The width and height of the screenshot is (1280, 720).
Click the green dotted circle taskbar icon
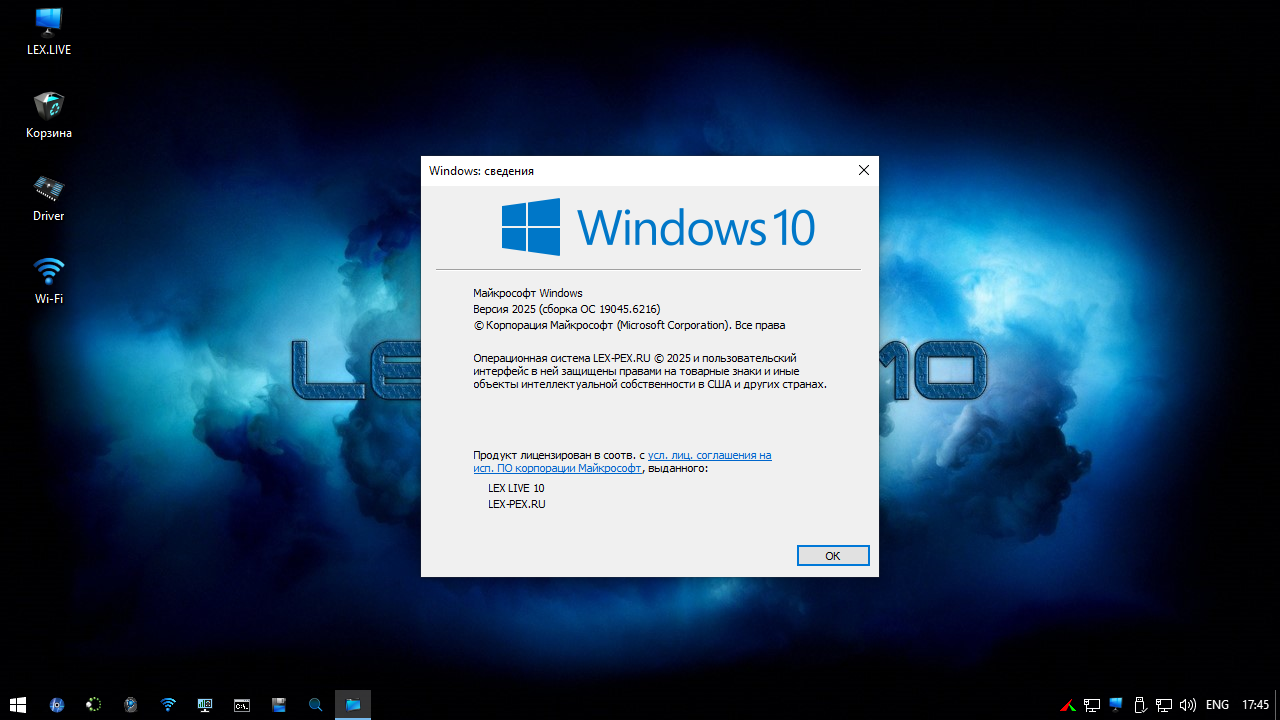tap(94, 705)
